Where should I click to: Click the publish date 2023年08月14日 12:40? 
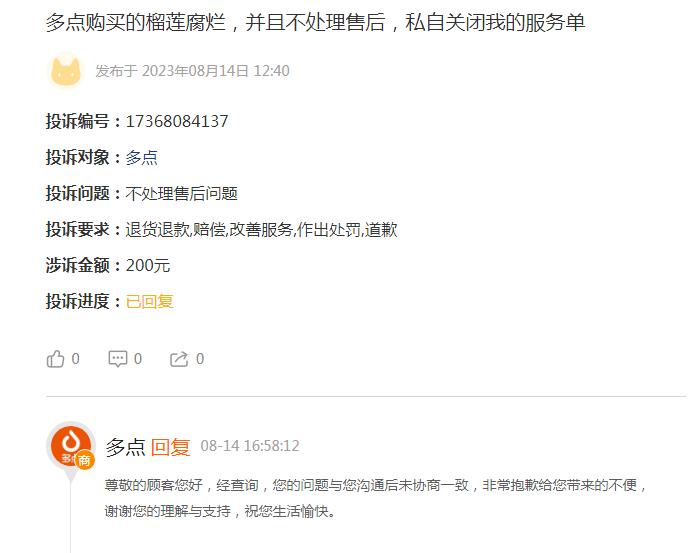pyautogui.click(x=216, y=71)
